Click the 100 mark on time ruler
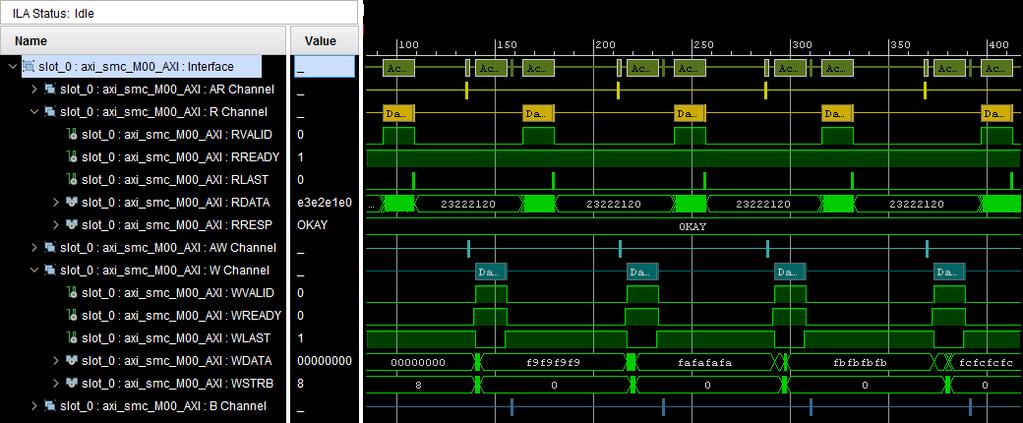Viewport: 1023px width, 423px height. [408, 45]
